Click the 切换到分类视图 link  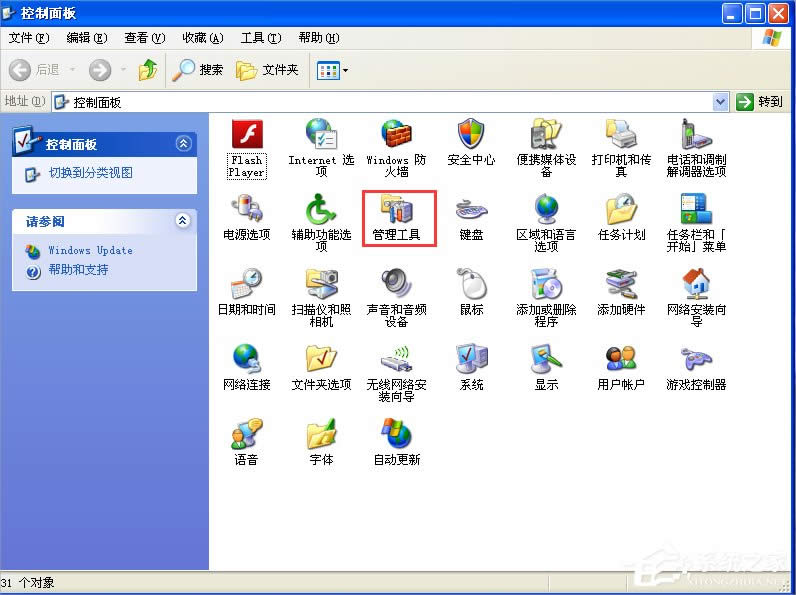[90, 173]
